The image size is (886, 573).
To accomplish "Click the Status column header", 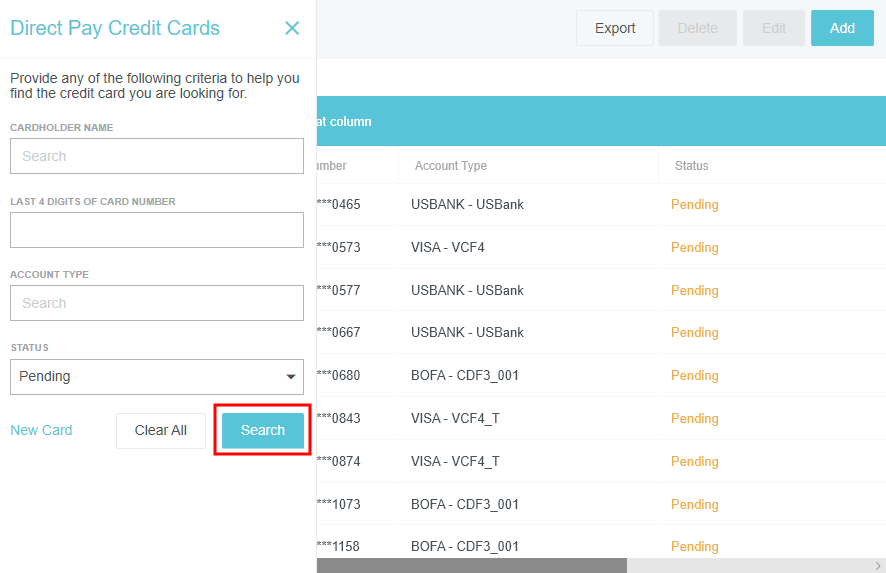I will pos(691,166).
